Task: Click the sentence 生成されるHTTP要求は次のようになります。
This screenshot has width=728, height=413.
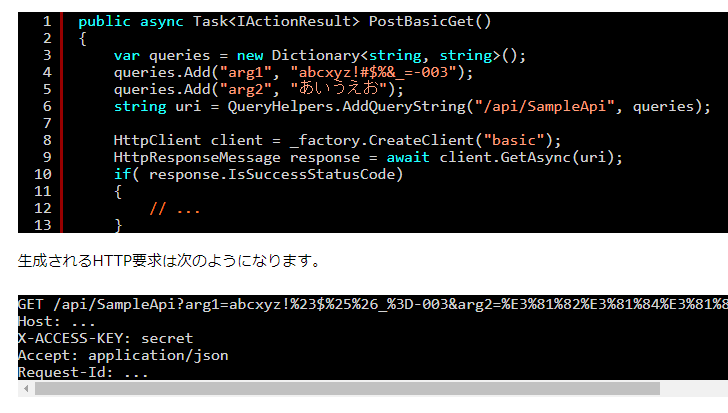Action: click(169, 261)
